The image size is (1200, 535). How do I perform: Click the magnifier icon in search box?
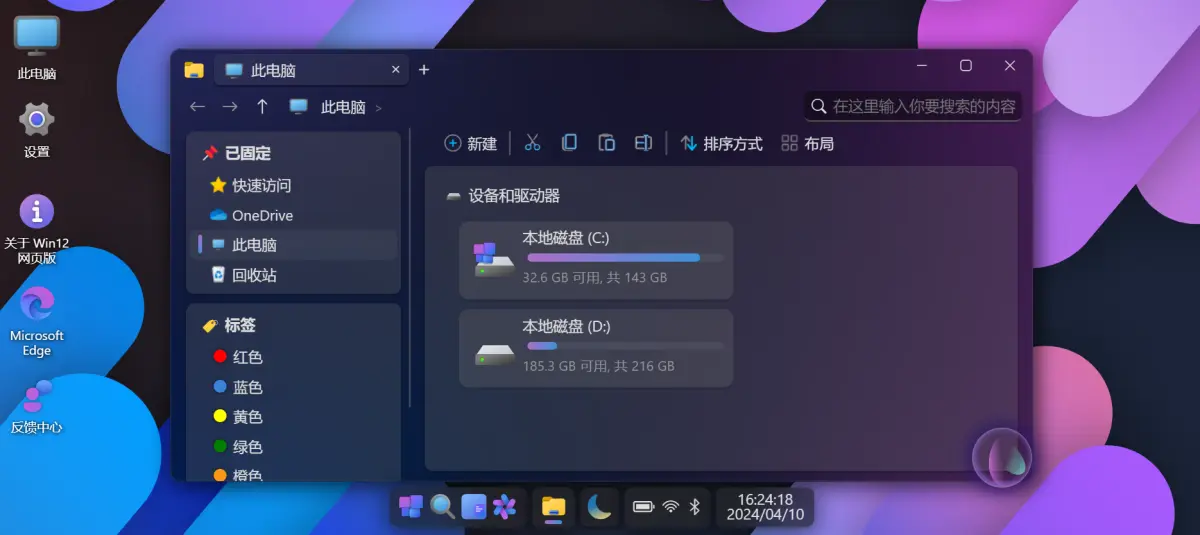click(819, 106)
